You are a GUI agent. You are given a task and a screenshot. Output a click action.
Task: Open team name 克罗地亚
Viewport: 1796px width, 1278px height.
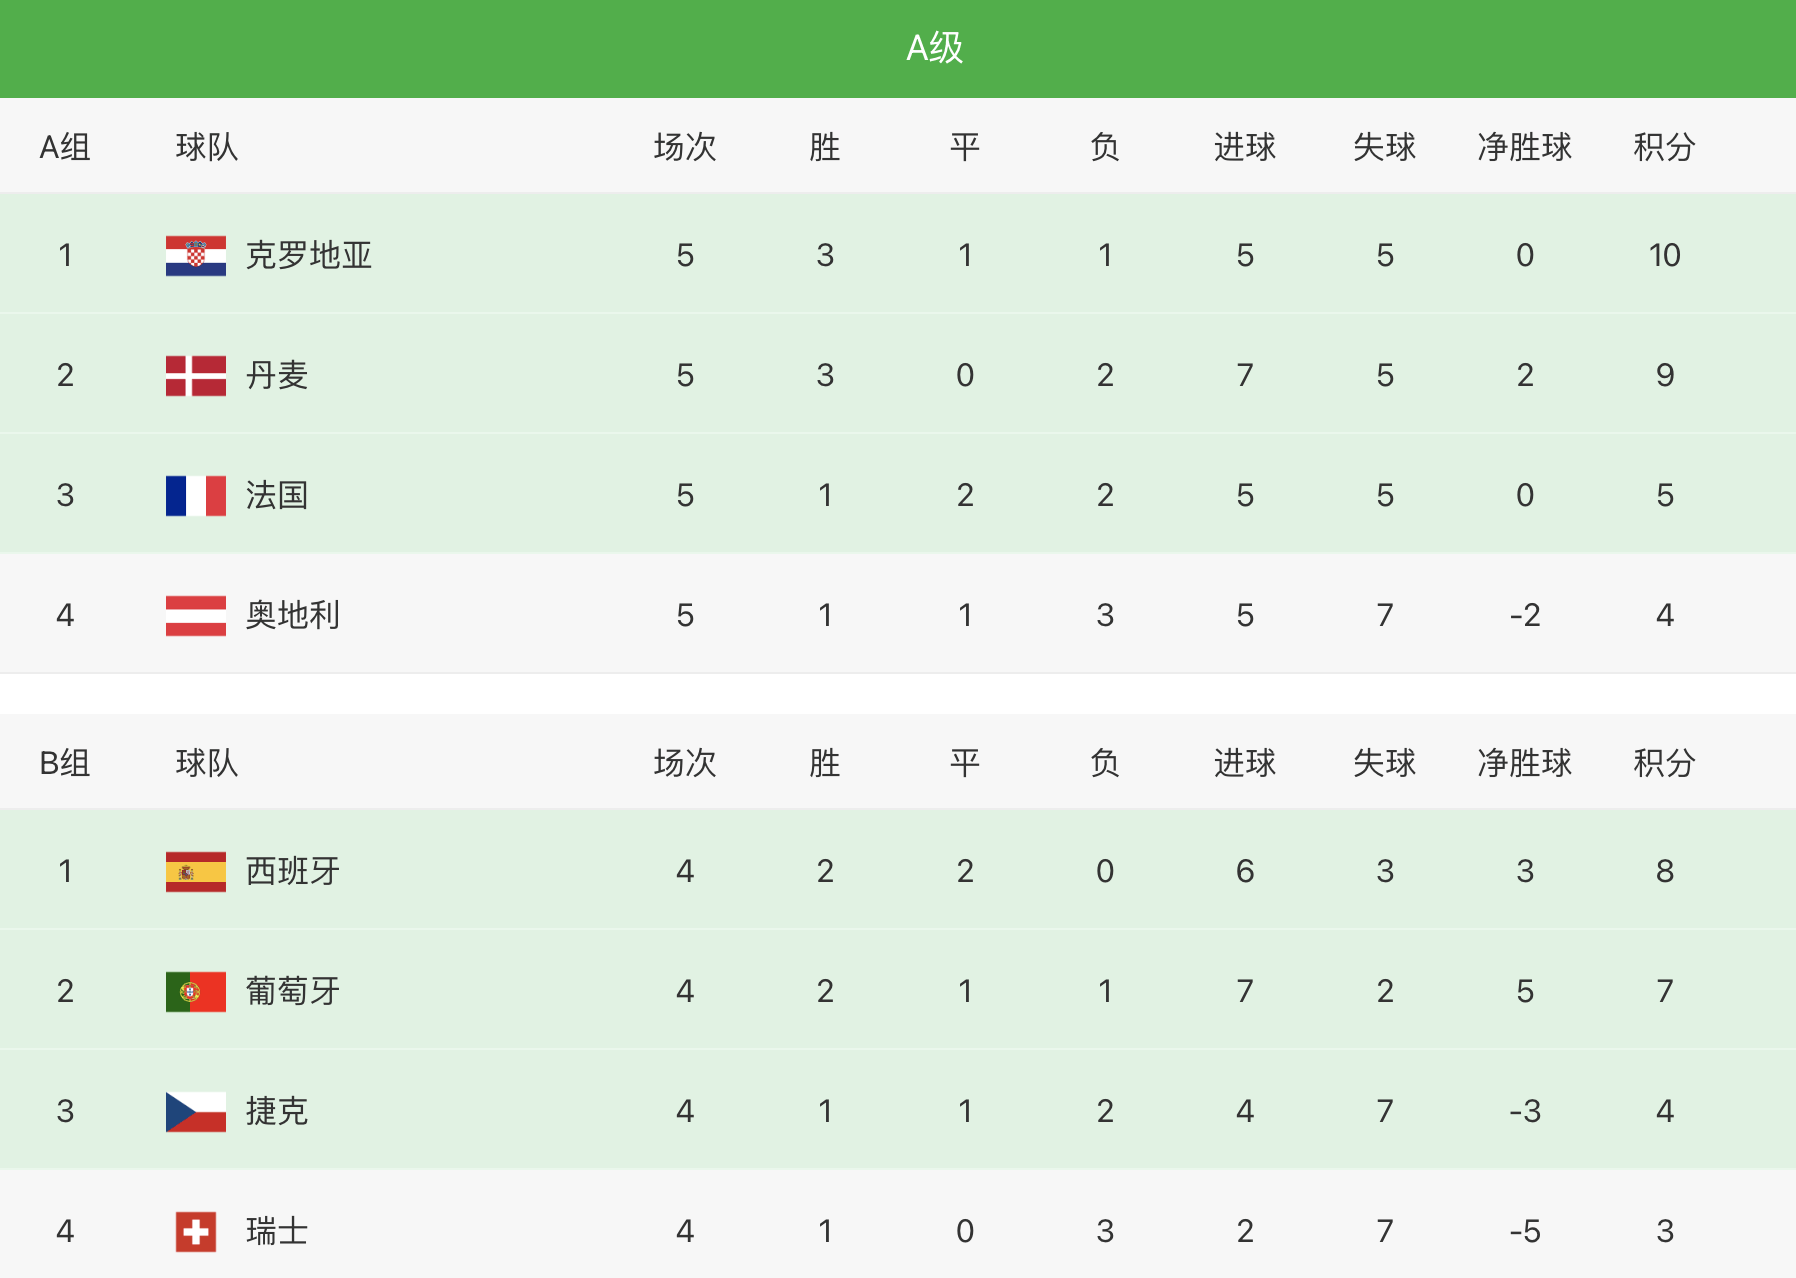click(308, 256)
